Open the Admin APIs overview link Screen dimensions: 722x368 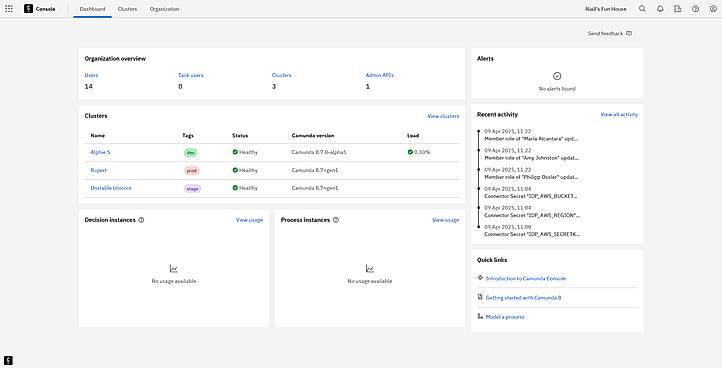[379, 75]
